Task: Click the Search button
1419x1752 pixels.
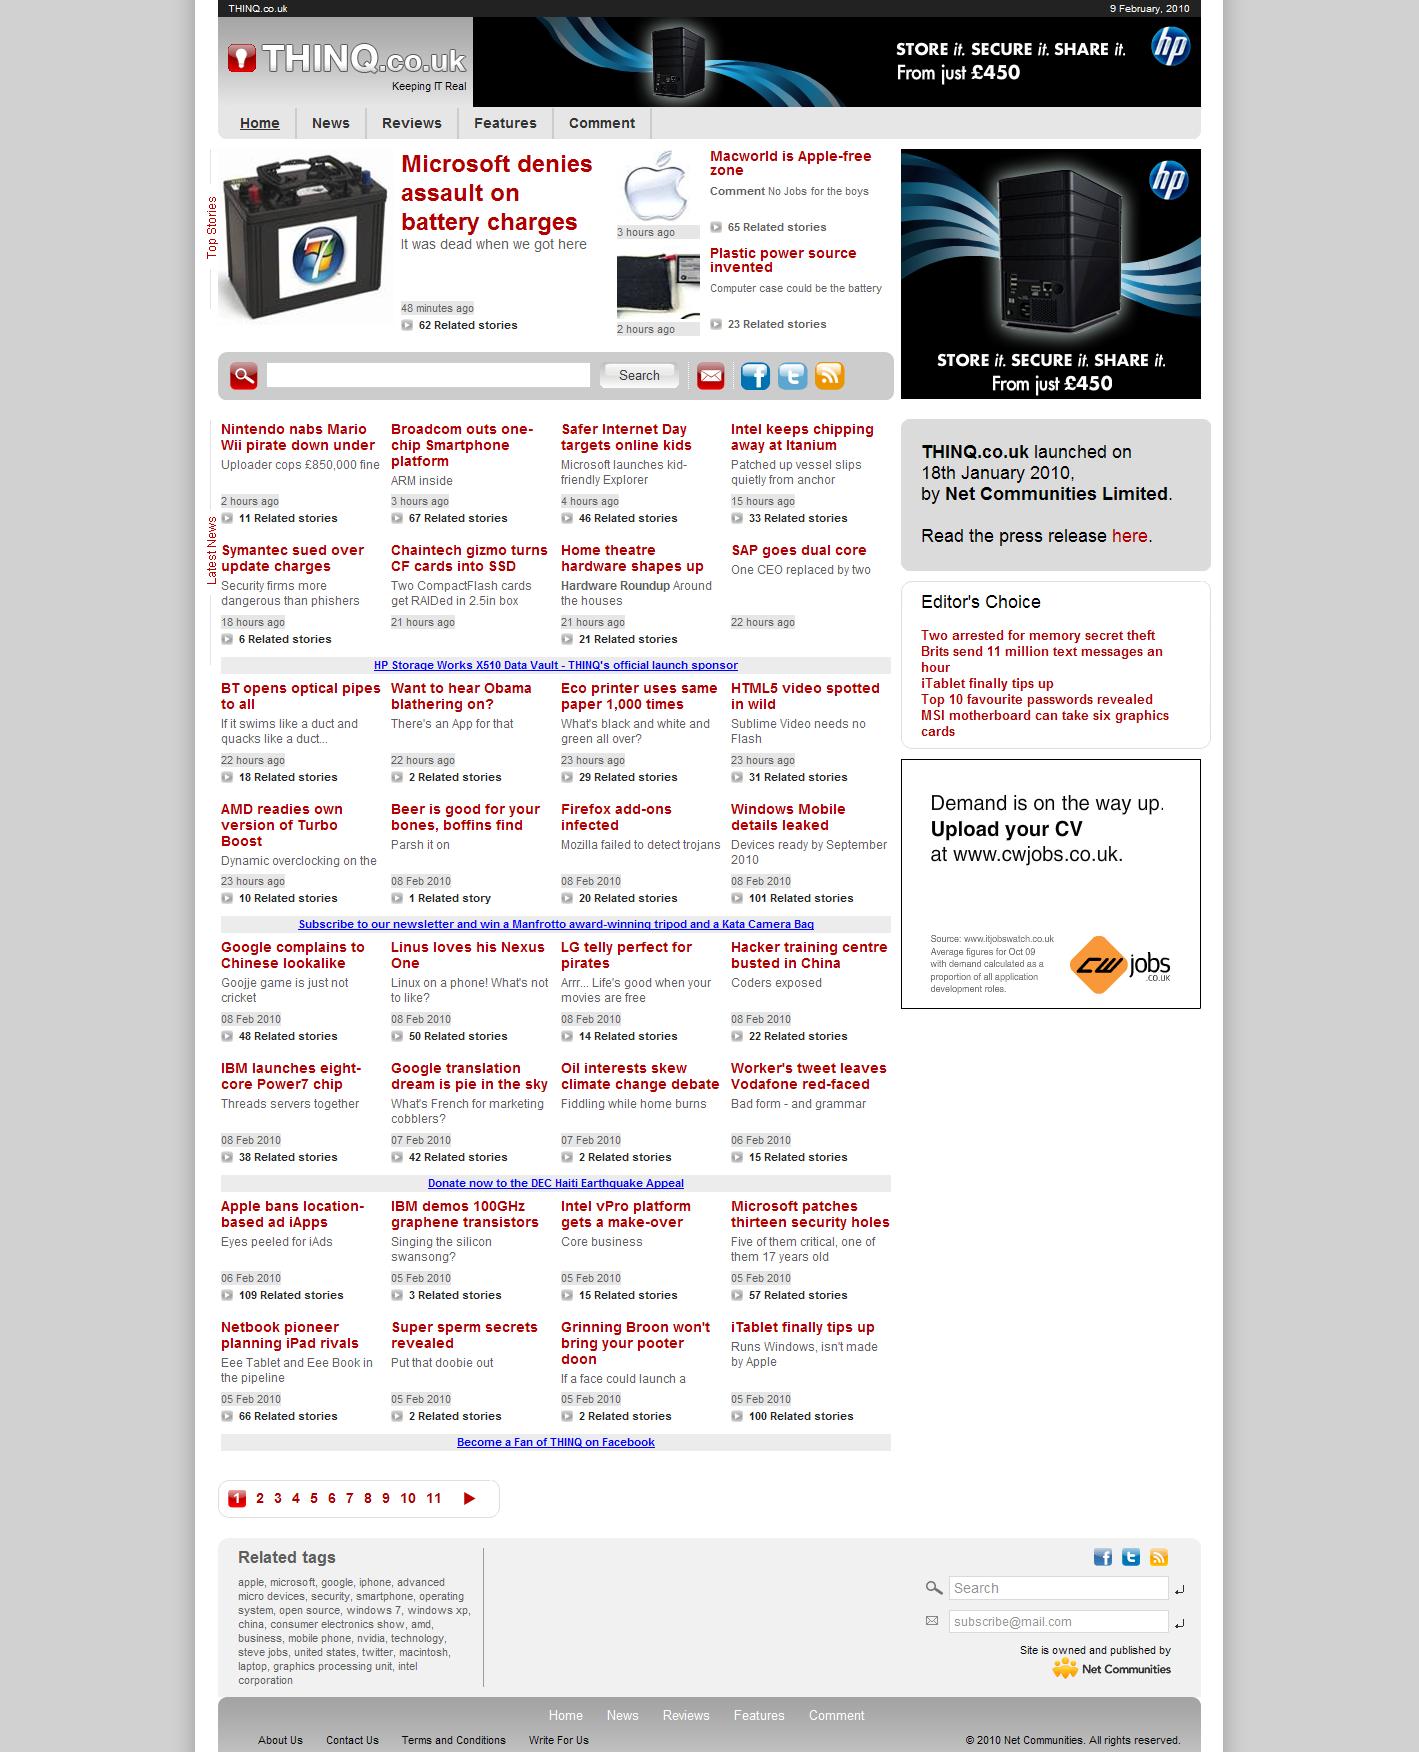Action: [639, 375]
